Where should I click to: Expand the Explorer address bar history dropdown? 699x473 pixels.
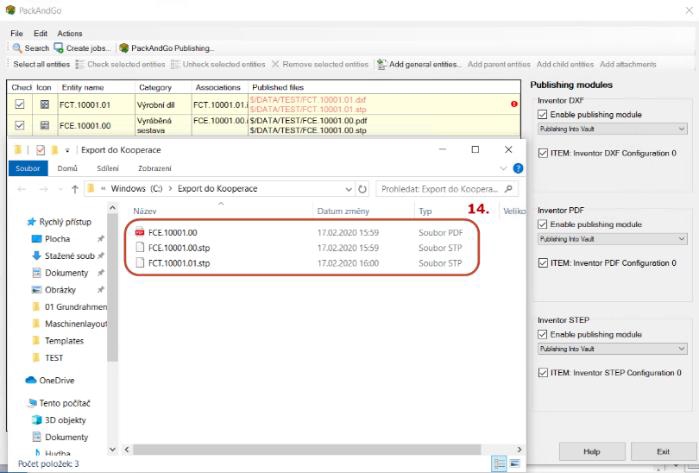click(348, 188)
